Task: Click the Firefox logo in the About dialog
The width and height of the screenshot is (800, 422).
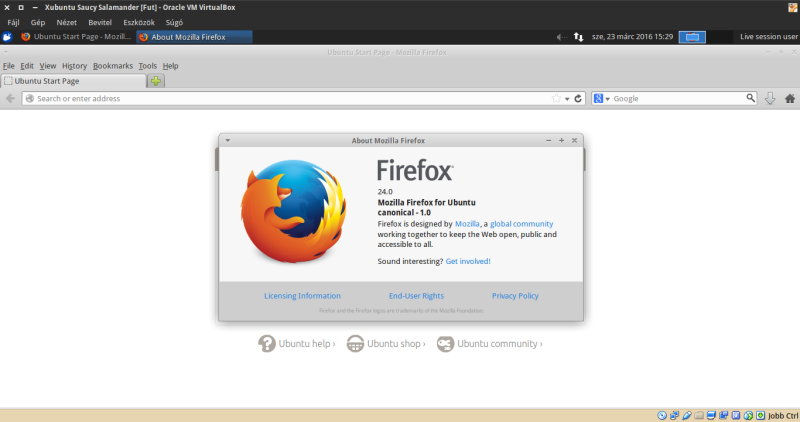Action: [293, 212]
